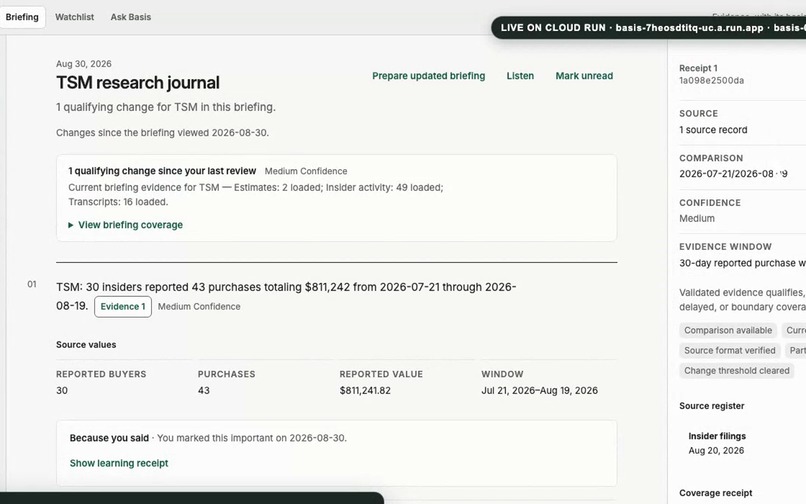The height and width of the screenshot is (504, 806).
Task: Click the Receipt 1 label
Action: [698, 68]
